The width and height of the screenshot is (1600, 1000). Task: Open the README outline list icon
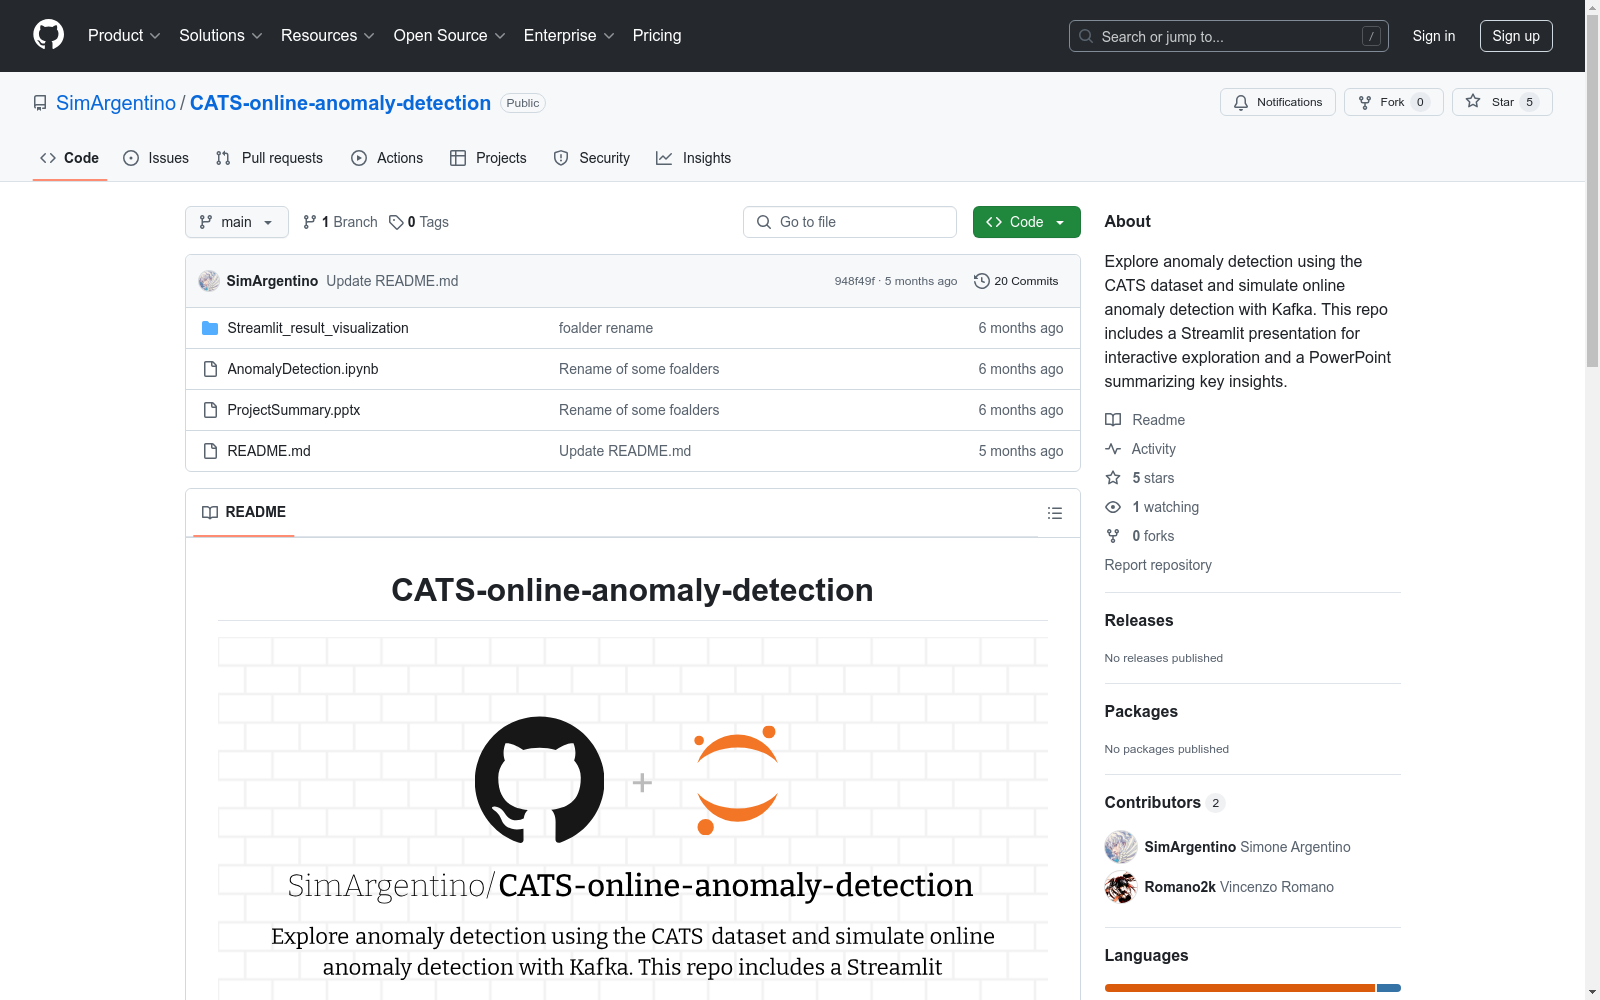[1054, 513]
